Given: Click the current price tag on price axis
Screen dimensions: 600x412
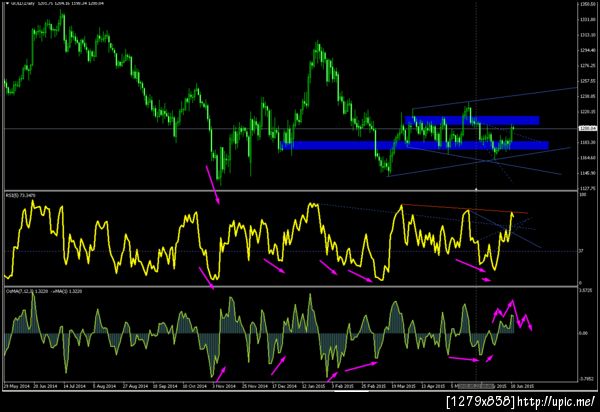Looking at the screenshot, I should coord(588,129).
